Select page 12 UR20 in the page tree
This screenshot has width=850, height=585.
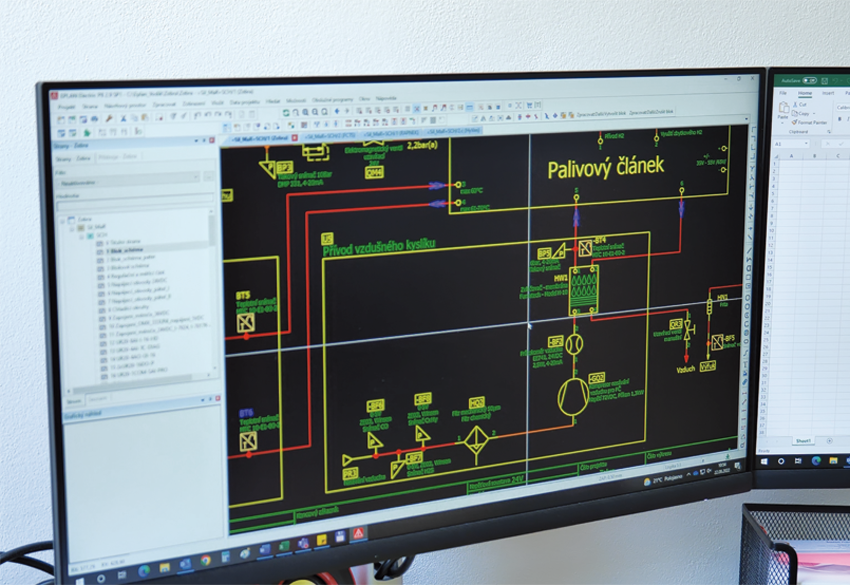(x=130, y=341)
